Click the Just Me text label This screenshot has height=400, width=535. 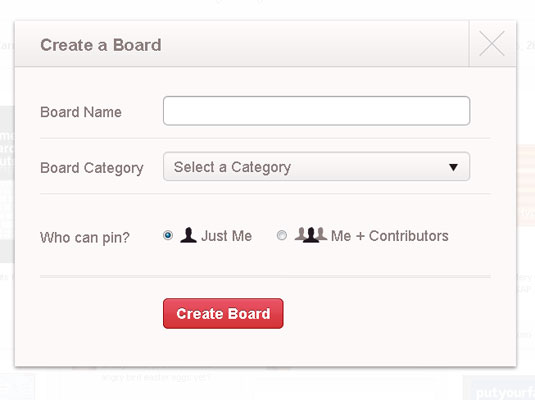(x=227, y=236)
